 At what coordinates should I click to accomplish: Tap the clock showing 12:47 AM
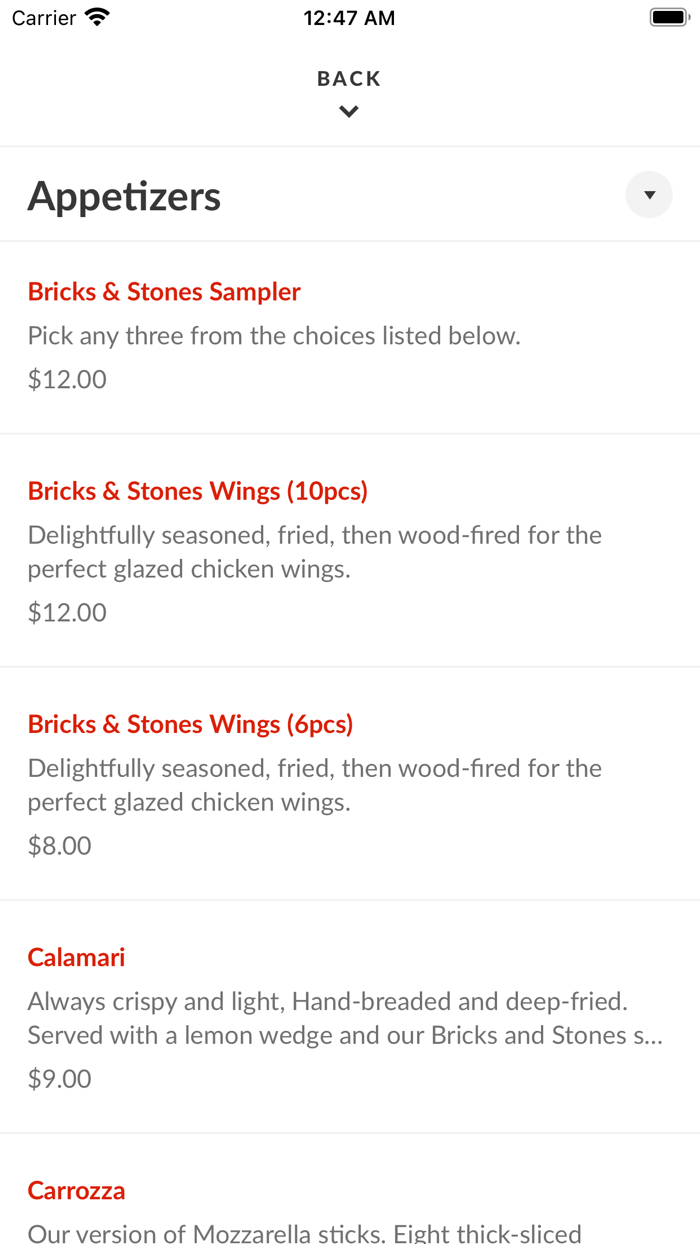[x=349, y=16]
